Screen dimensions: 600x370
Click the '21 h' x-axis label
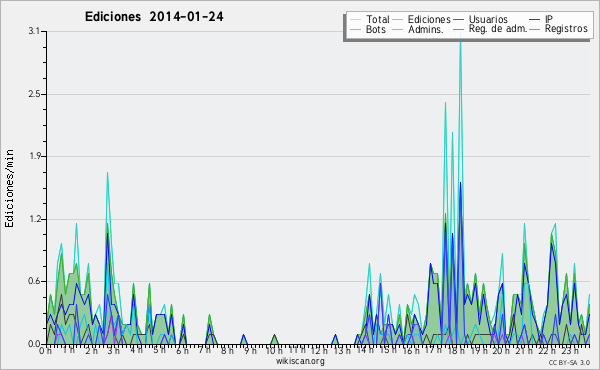523,351
